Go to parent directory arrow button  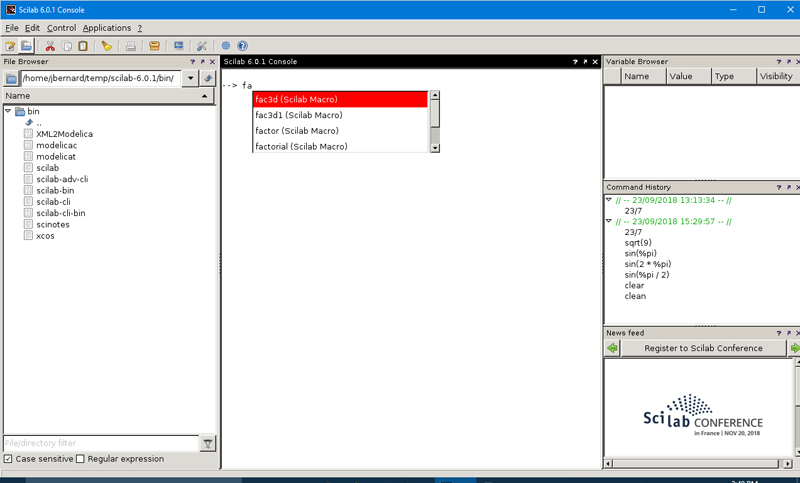208,79
